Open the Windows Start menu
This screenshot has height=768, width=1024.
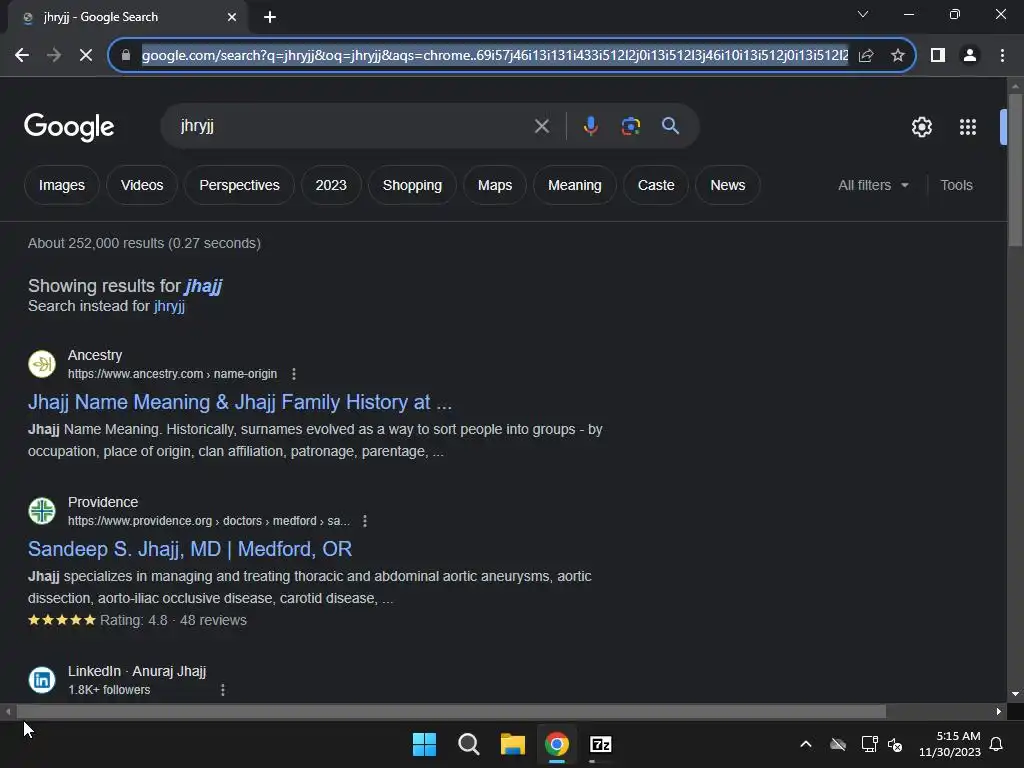pos(424,744)
